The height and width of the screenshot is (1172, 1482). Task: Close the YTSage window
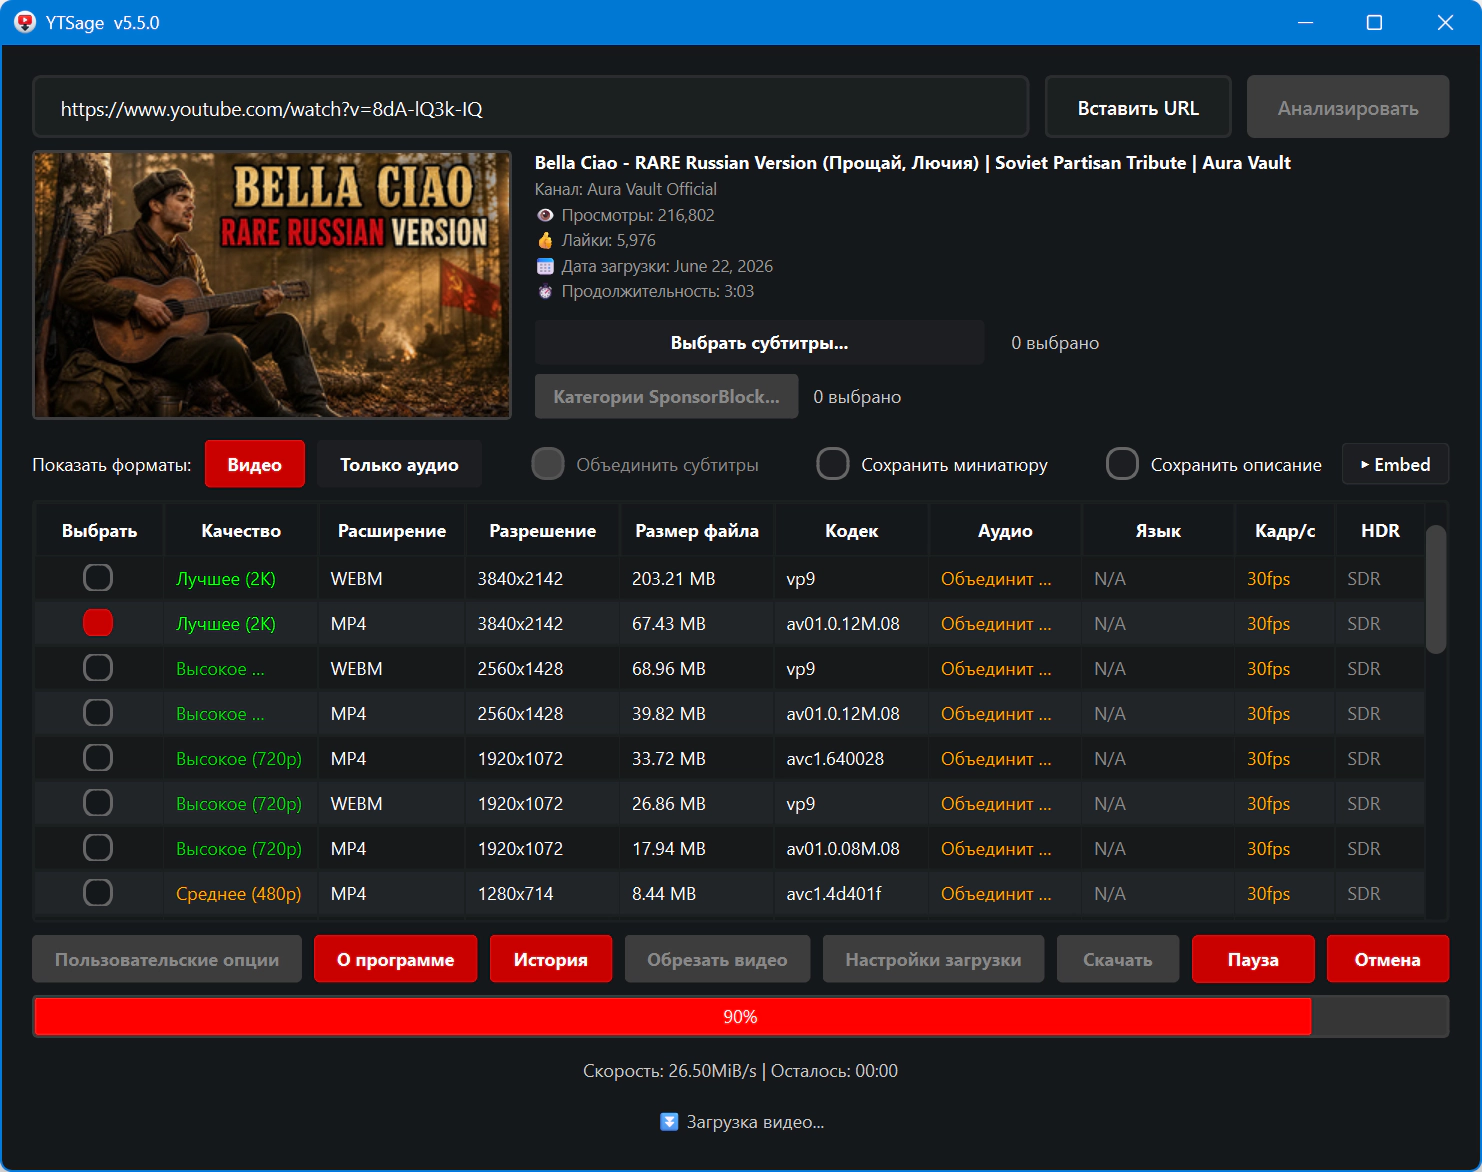tap(1445, 22)
